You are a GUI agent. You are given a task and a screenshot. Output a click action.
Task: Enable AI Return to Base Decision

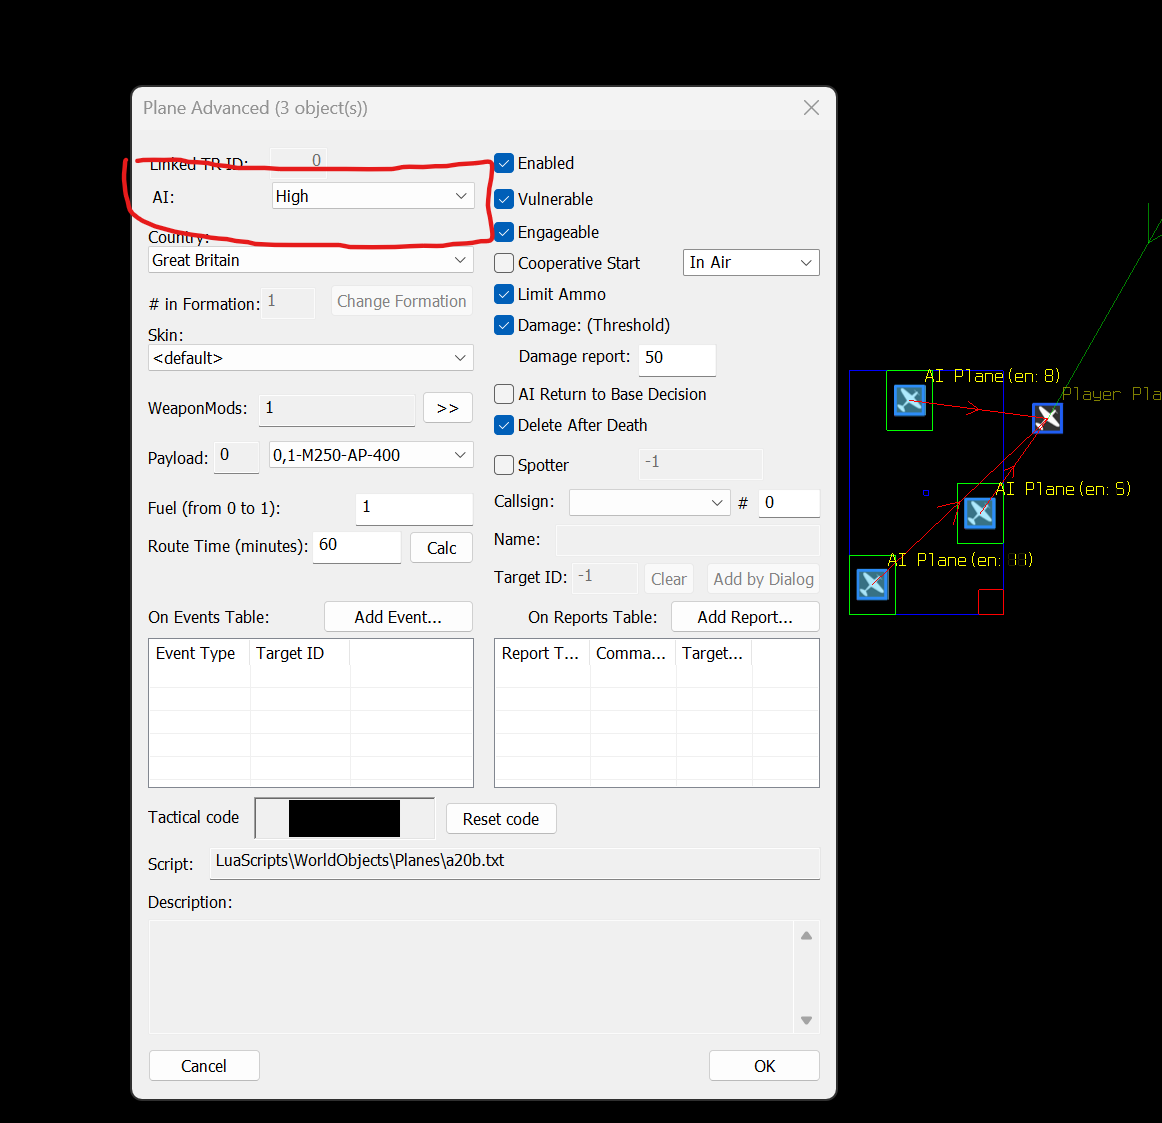[504, 394]
